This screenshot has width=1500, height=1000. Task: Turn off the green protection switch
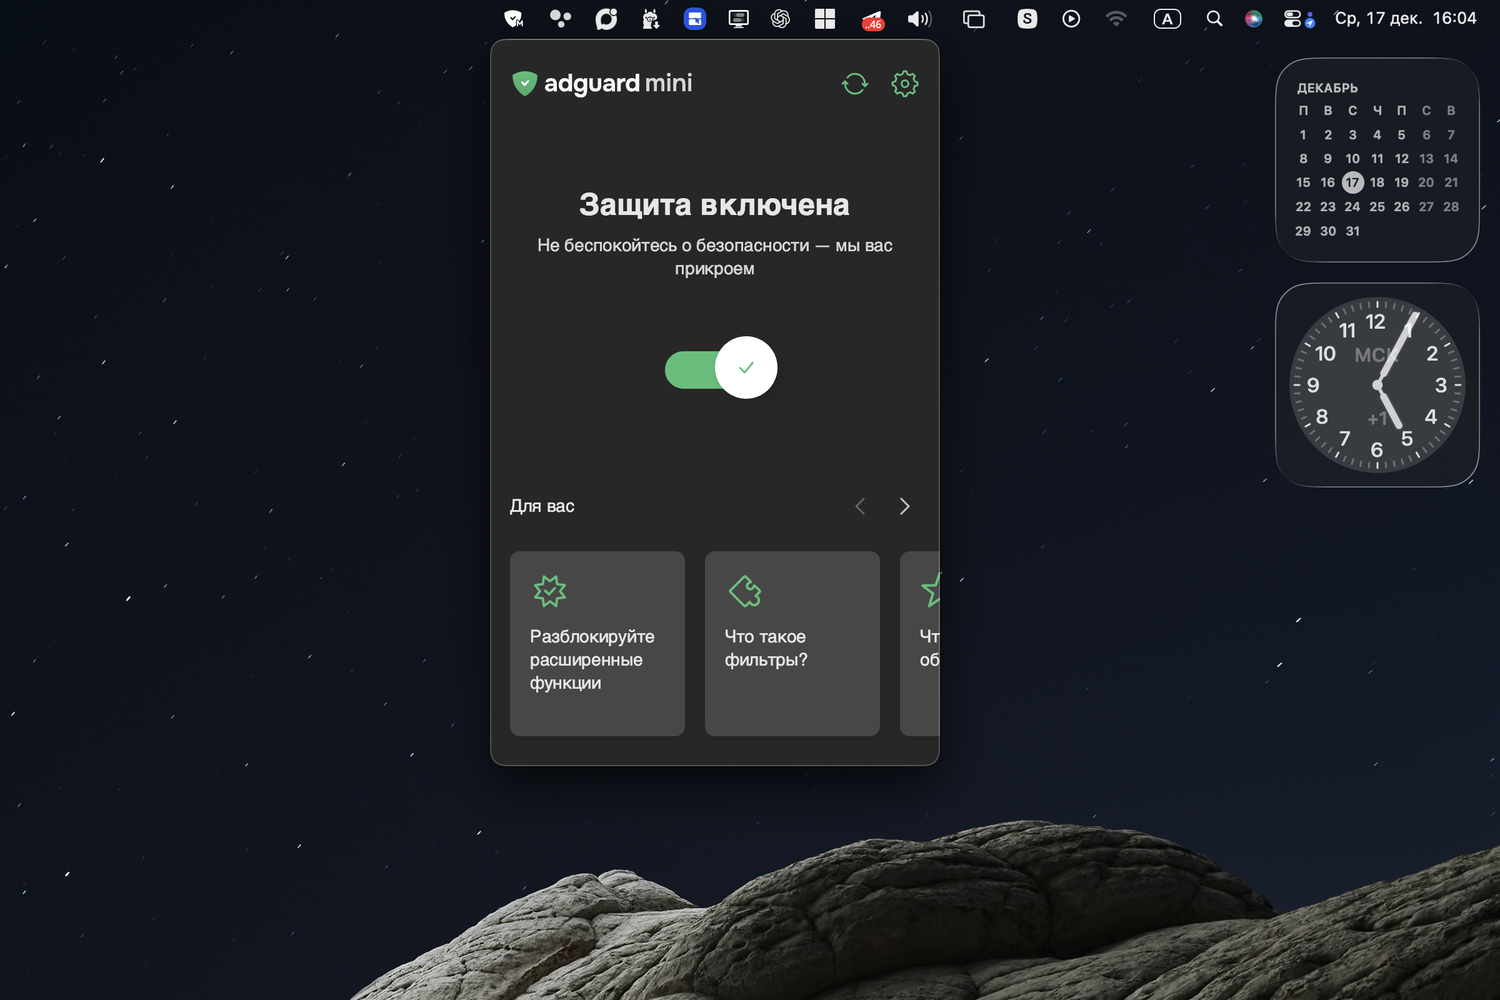point(721,368)
